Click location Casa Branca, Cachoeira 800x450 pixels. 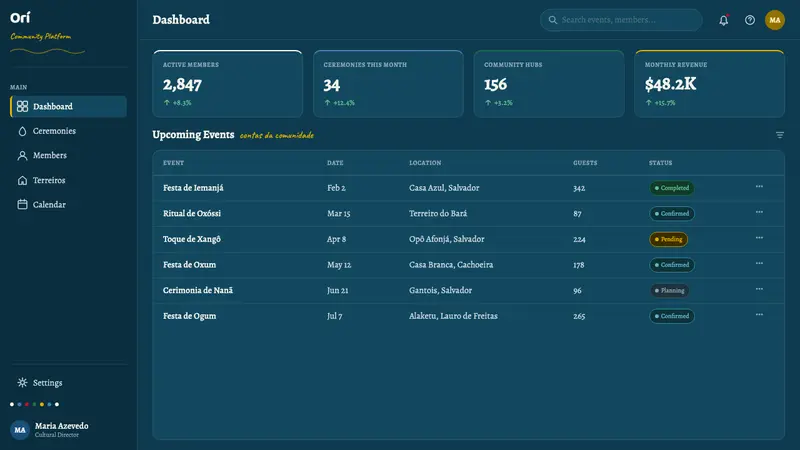pos(451,265)
